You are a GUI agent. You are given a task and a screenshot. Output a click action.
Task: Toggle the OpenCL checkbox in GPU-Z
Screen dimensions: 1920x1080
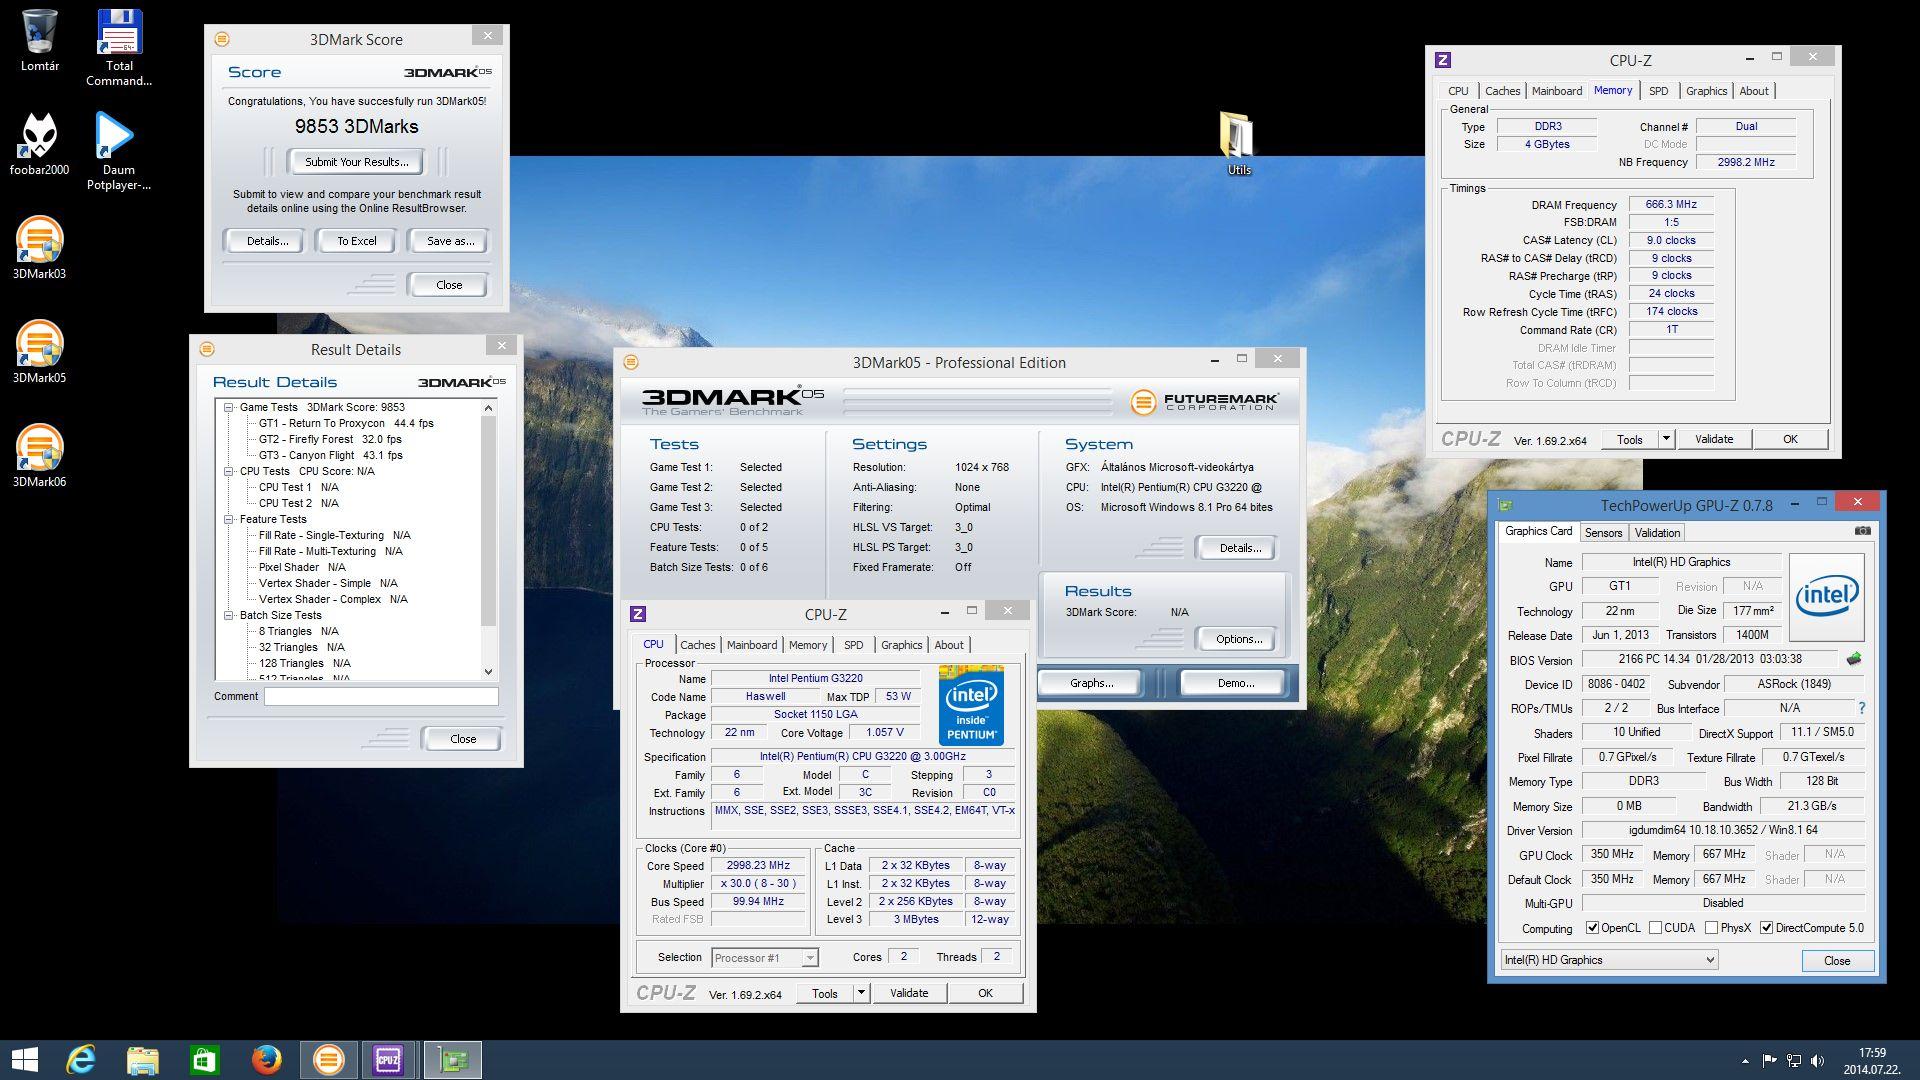[1592, 928]
